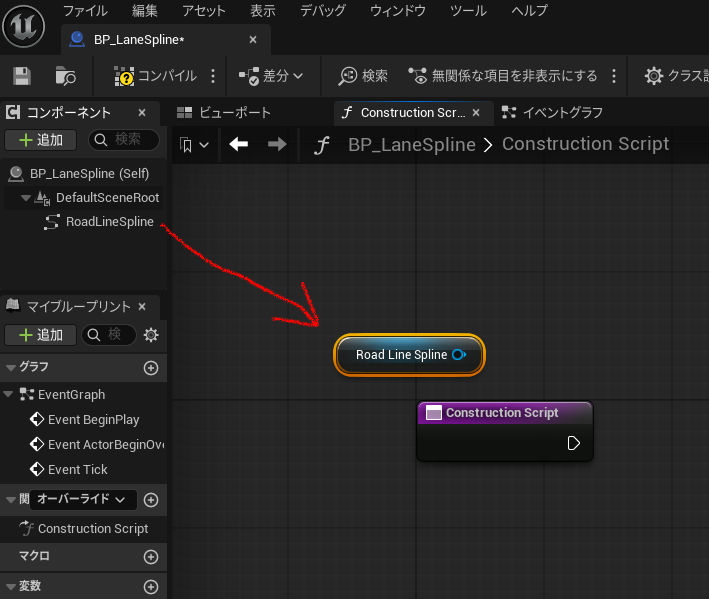
Task: Click the graph navigate back arrow
Action: (238, 145)
